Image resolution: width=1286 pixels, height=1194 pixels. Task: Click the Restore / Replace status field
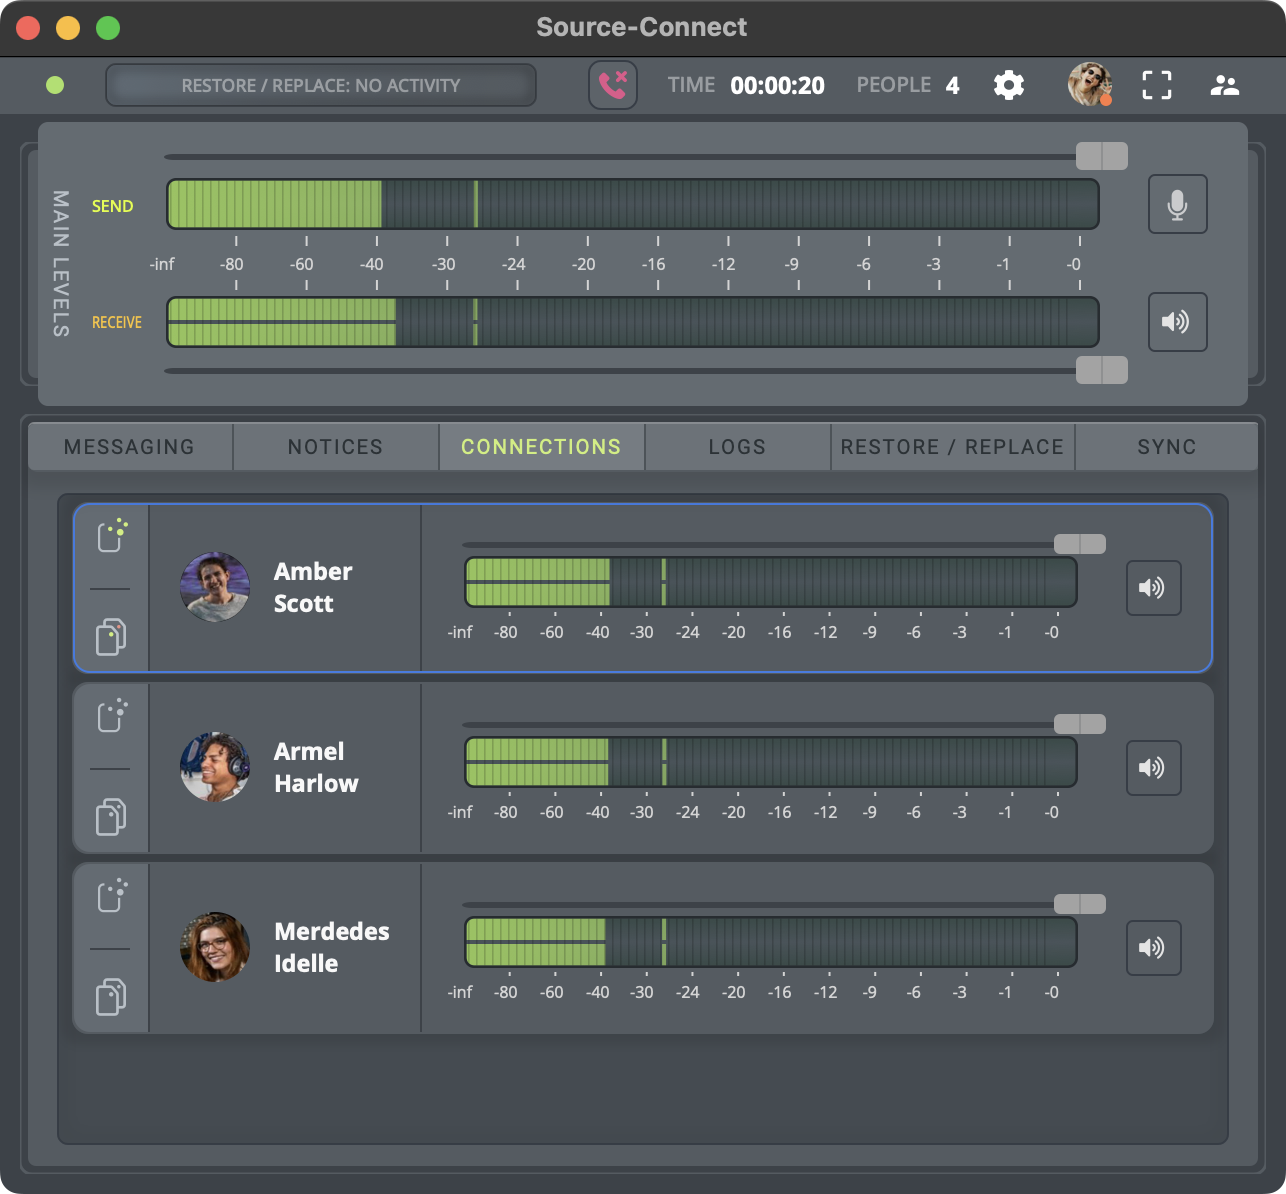[x=321, y=86]
